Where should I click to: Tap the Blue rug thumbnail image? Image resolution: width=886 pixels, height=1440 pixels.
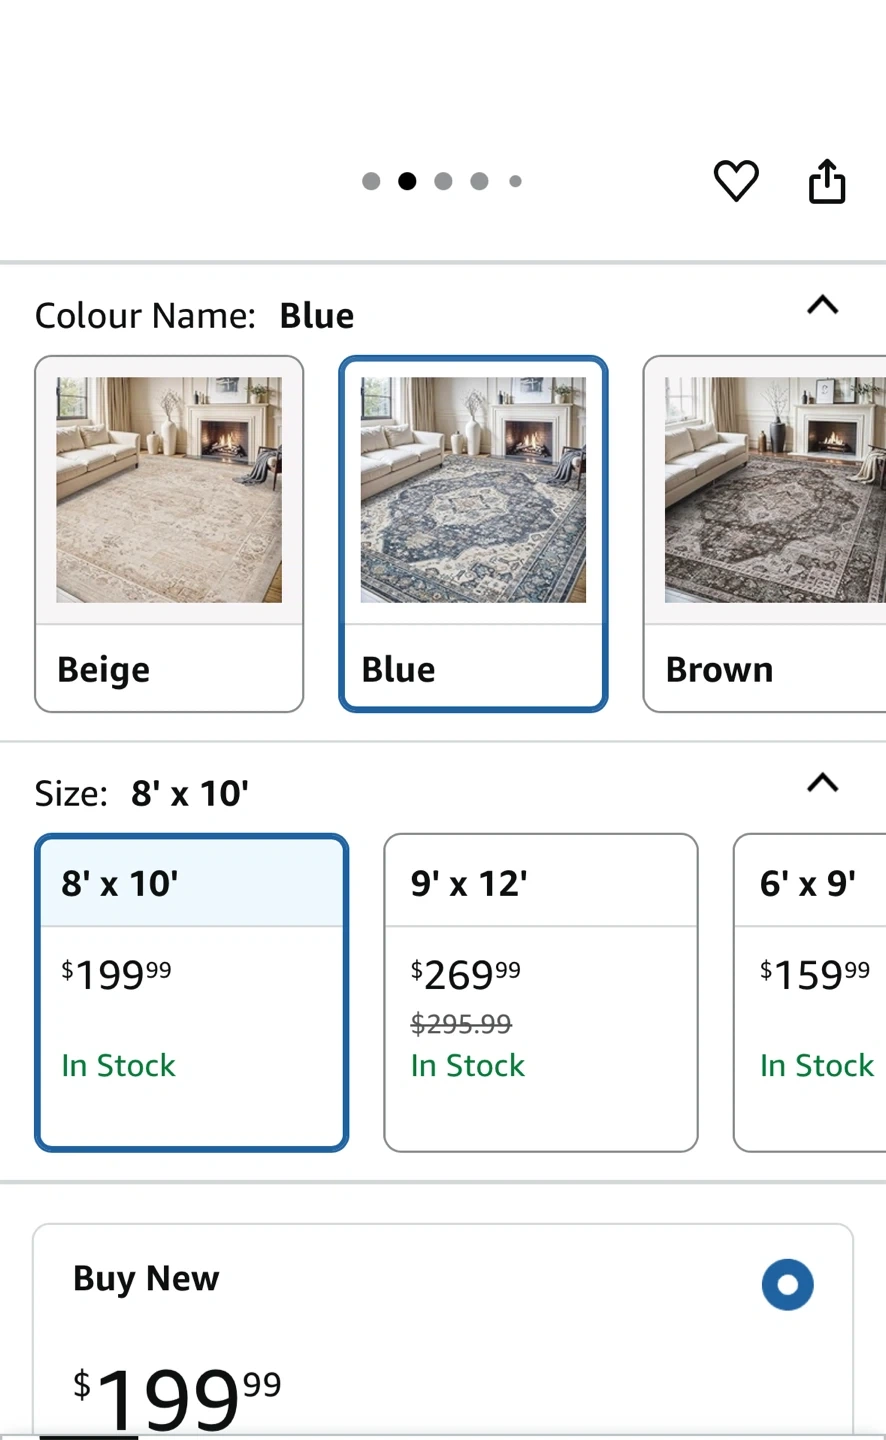(x=473, y=490)
